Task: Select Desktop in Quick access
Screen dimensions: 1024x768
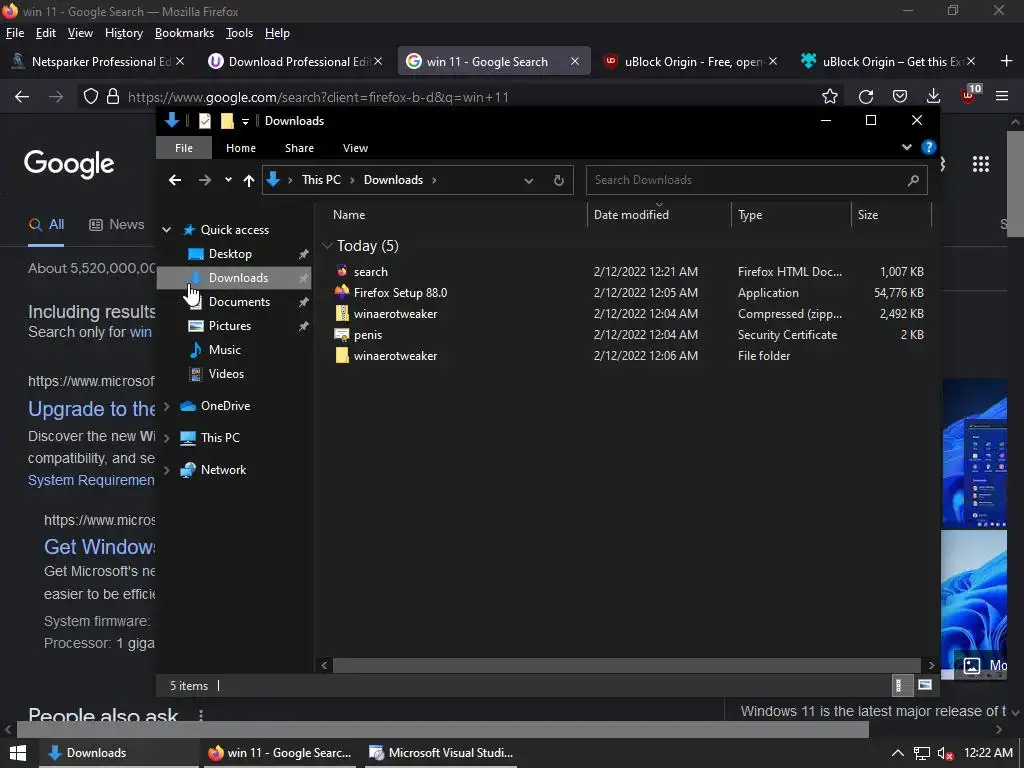Action: 230,254
